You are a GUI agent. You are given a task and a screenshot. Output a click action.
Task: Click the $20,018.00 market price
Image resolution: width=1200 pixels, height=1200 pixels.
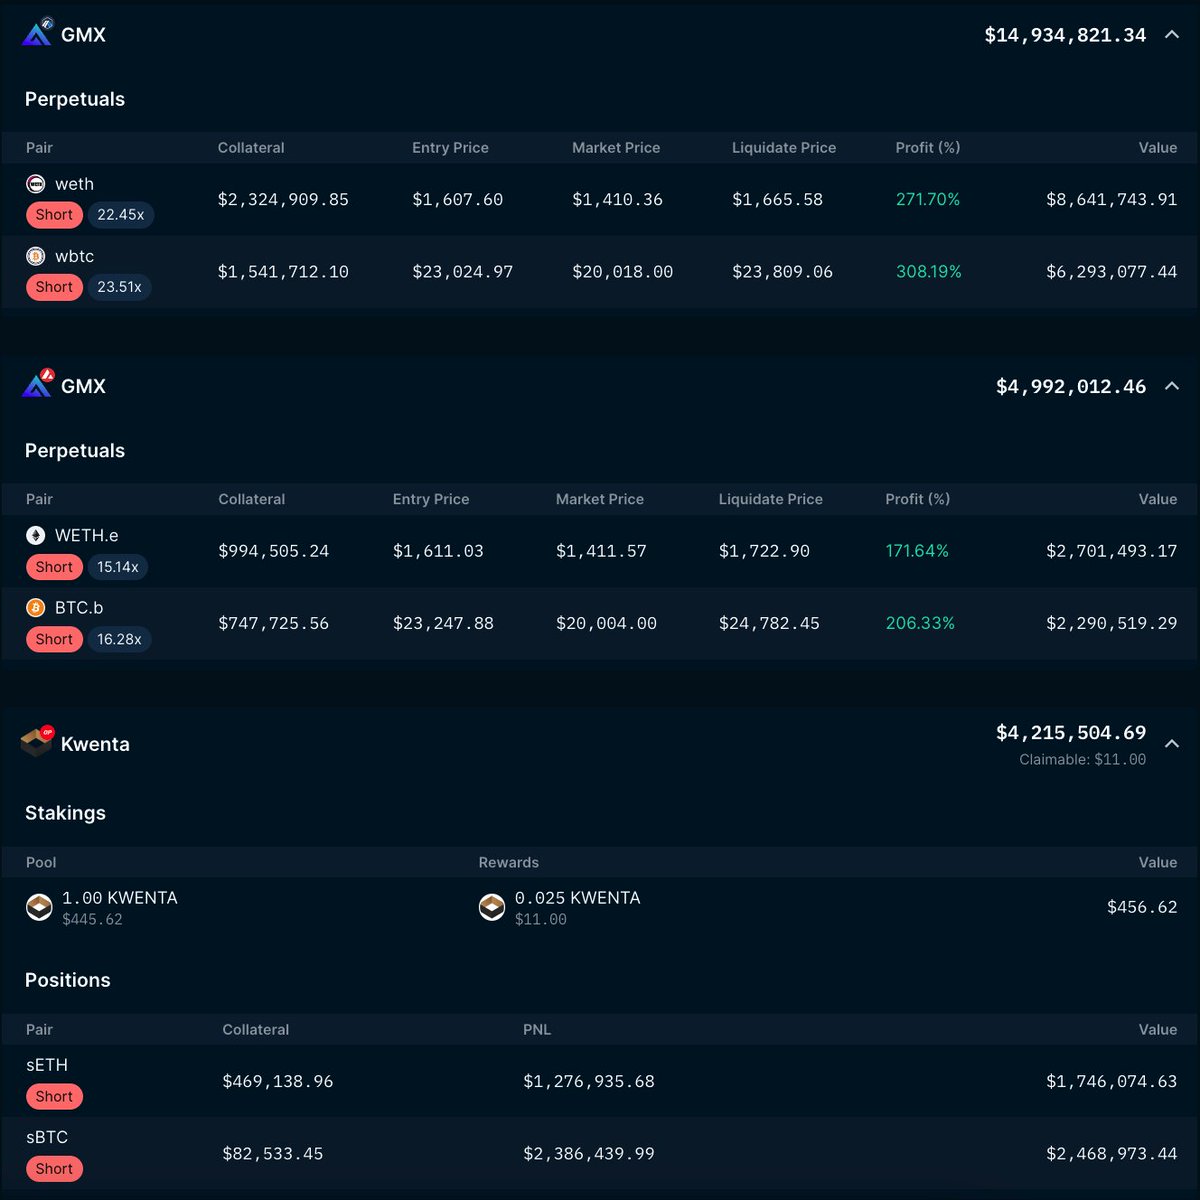(x=622, y=271)
